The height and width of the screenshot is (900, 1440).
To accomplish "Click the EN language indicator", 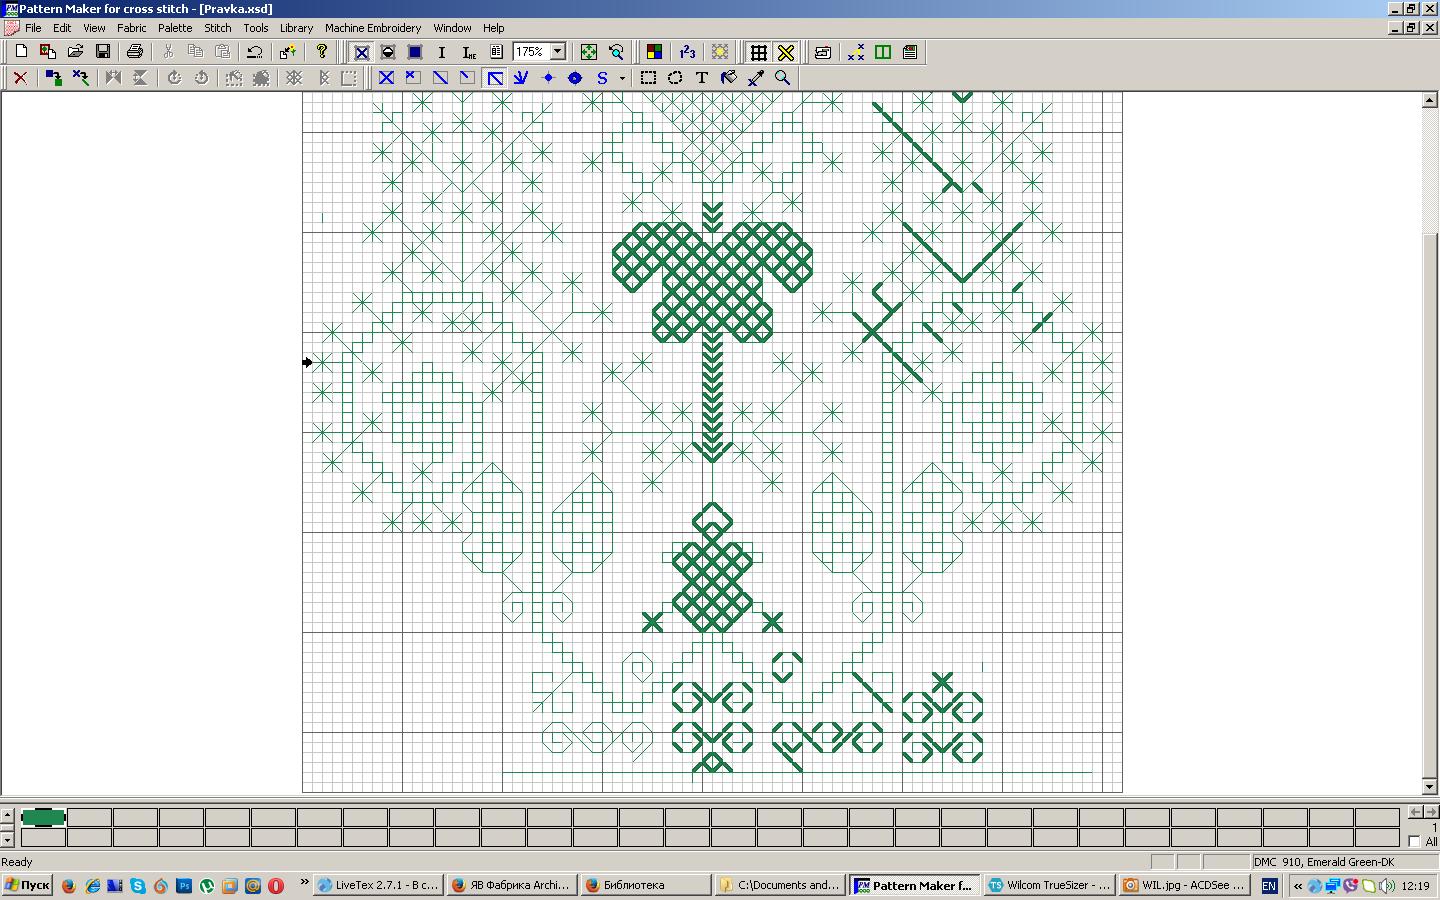I will (x=1269, y=886).
